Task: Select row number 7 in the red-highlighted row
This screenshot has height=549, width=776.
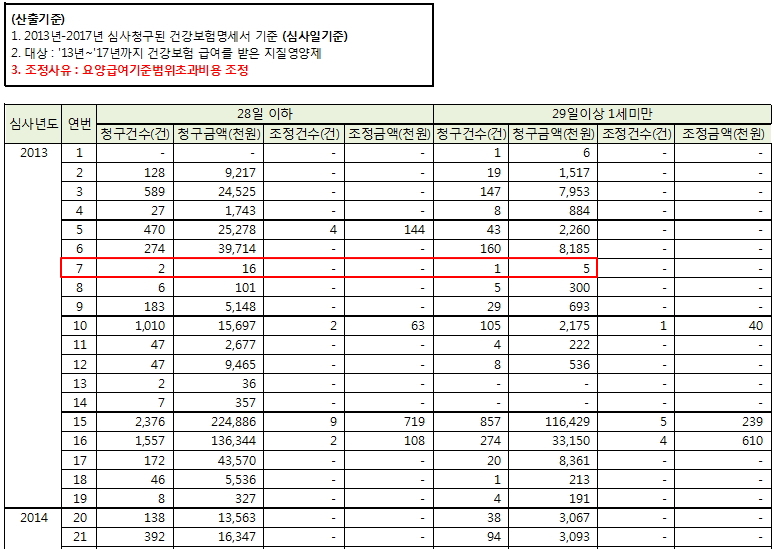Action: pos(79,267)
